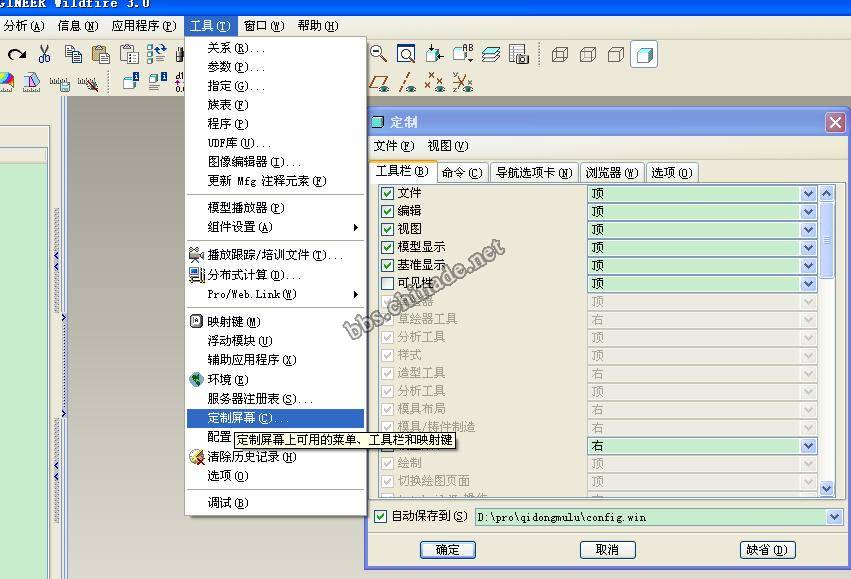Toggle coordinate systems display icon
Image resolution: width=851 pixels, height=579 pixels.
463,82
